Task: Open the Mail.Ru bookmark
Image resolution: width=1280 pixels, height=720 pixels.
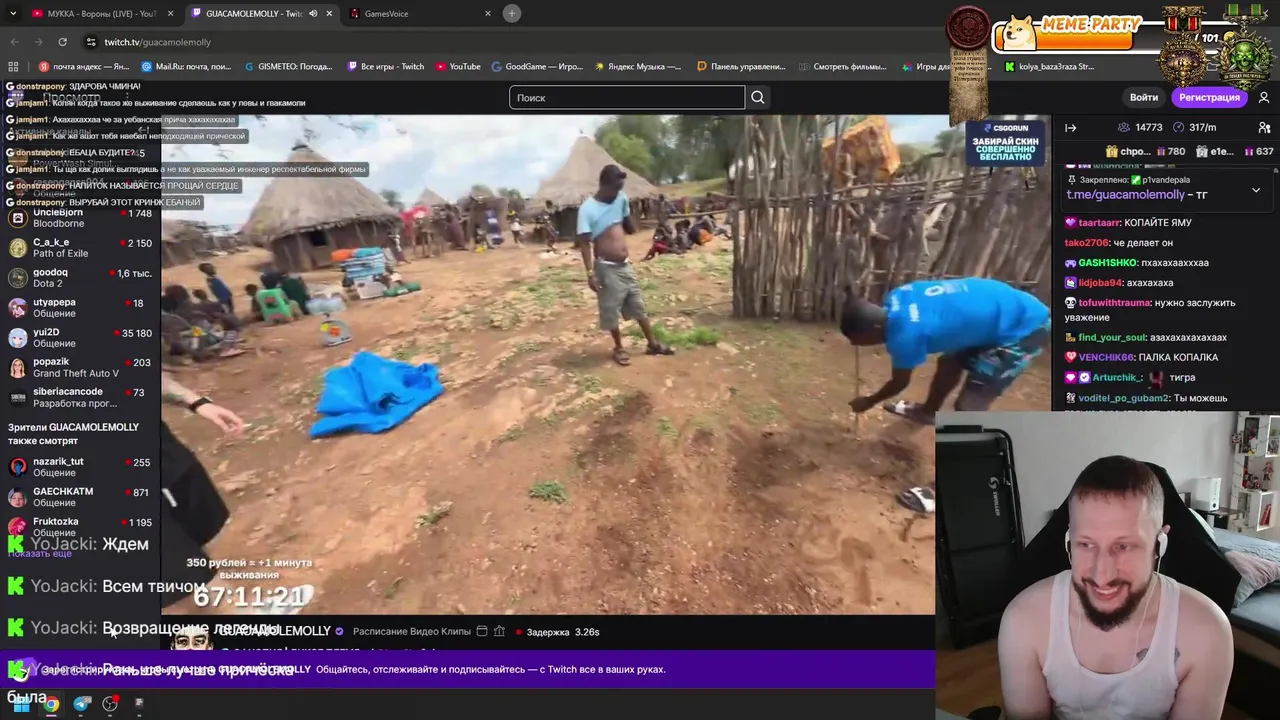Action: 186,67
